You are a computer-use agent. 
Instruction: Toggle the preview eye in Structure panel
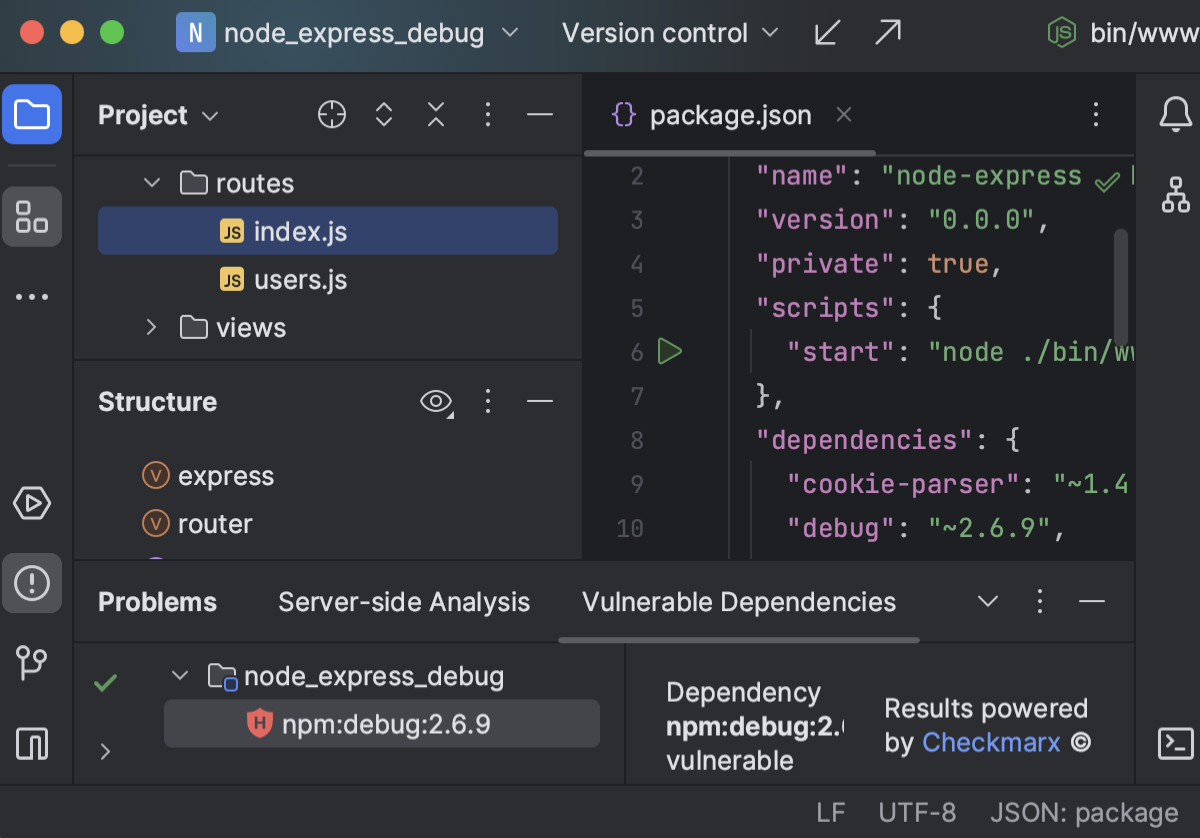click(x=435, y=401)
